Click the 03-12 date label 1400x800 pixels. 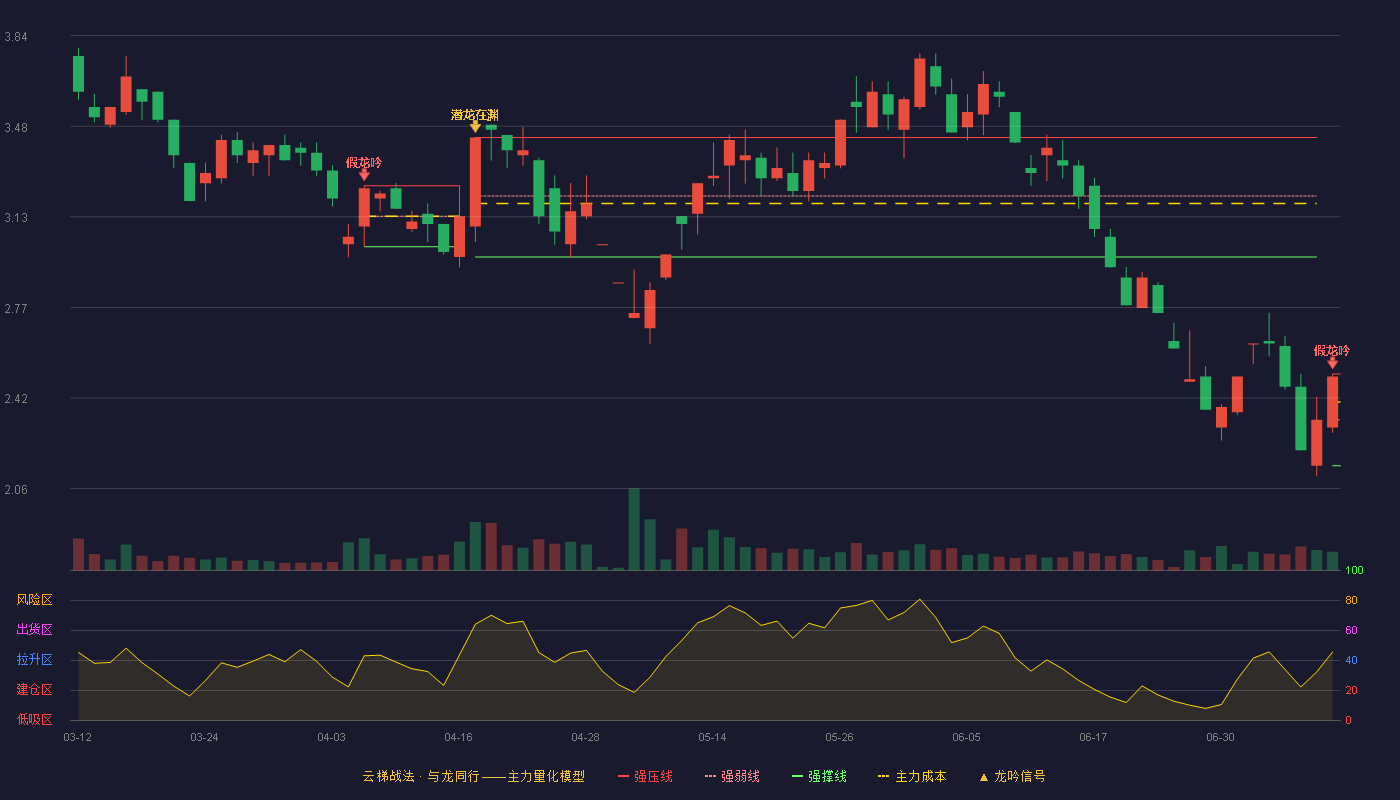pyautogui.click(x=77, y=737)
